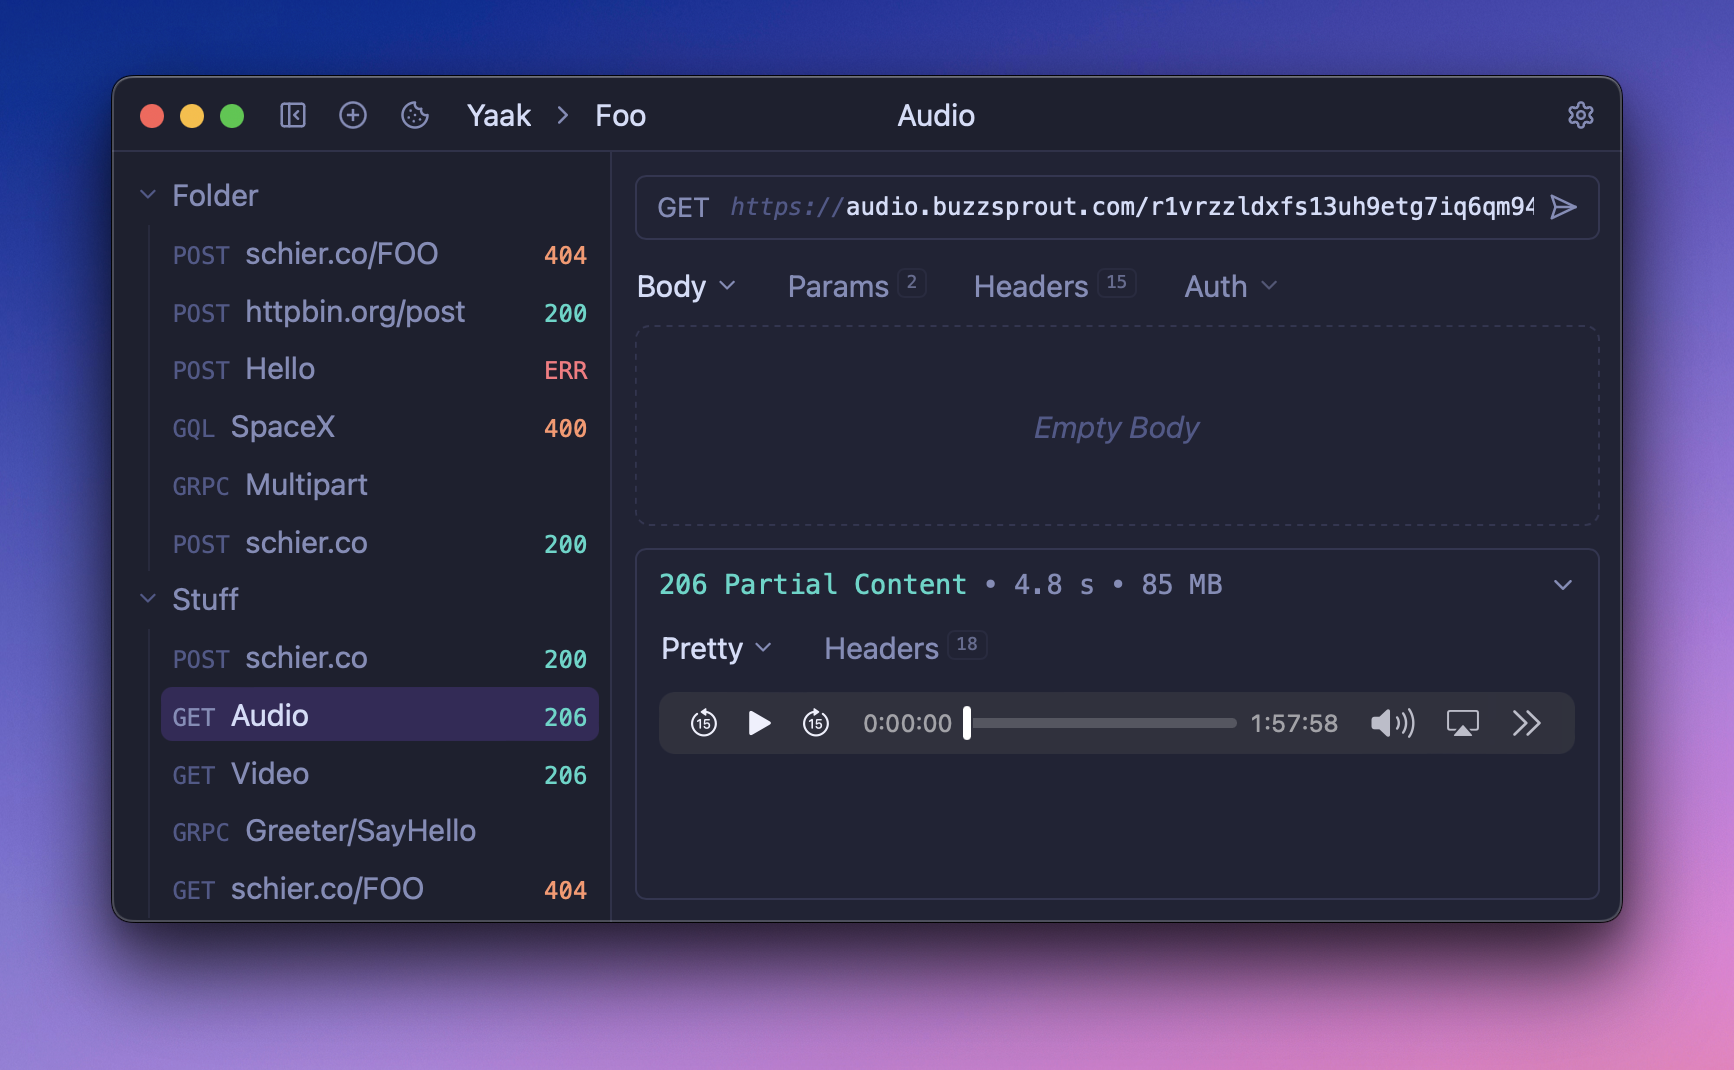This screenshot has height=1070, width=1734.
Task: Click the 85 MB response size
Action: point(1182,584)
